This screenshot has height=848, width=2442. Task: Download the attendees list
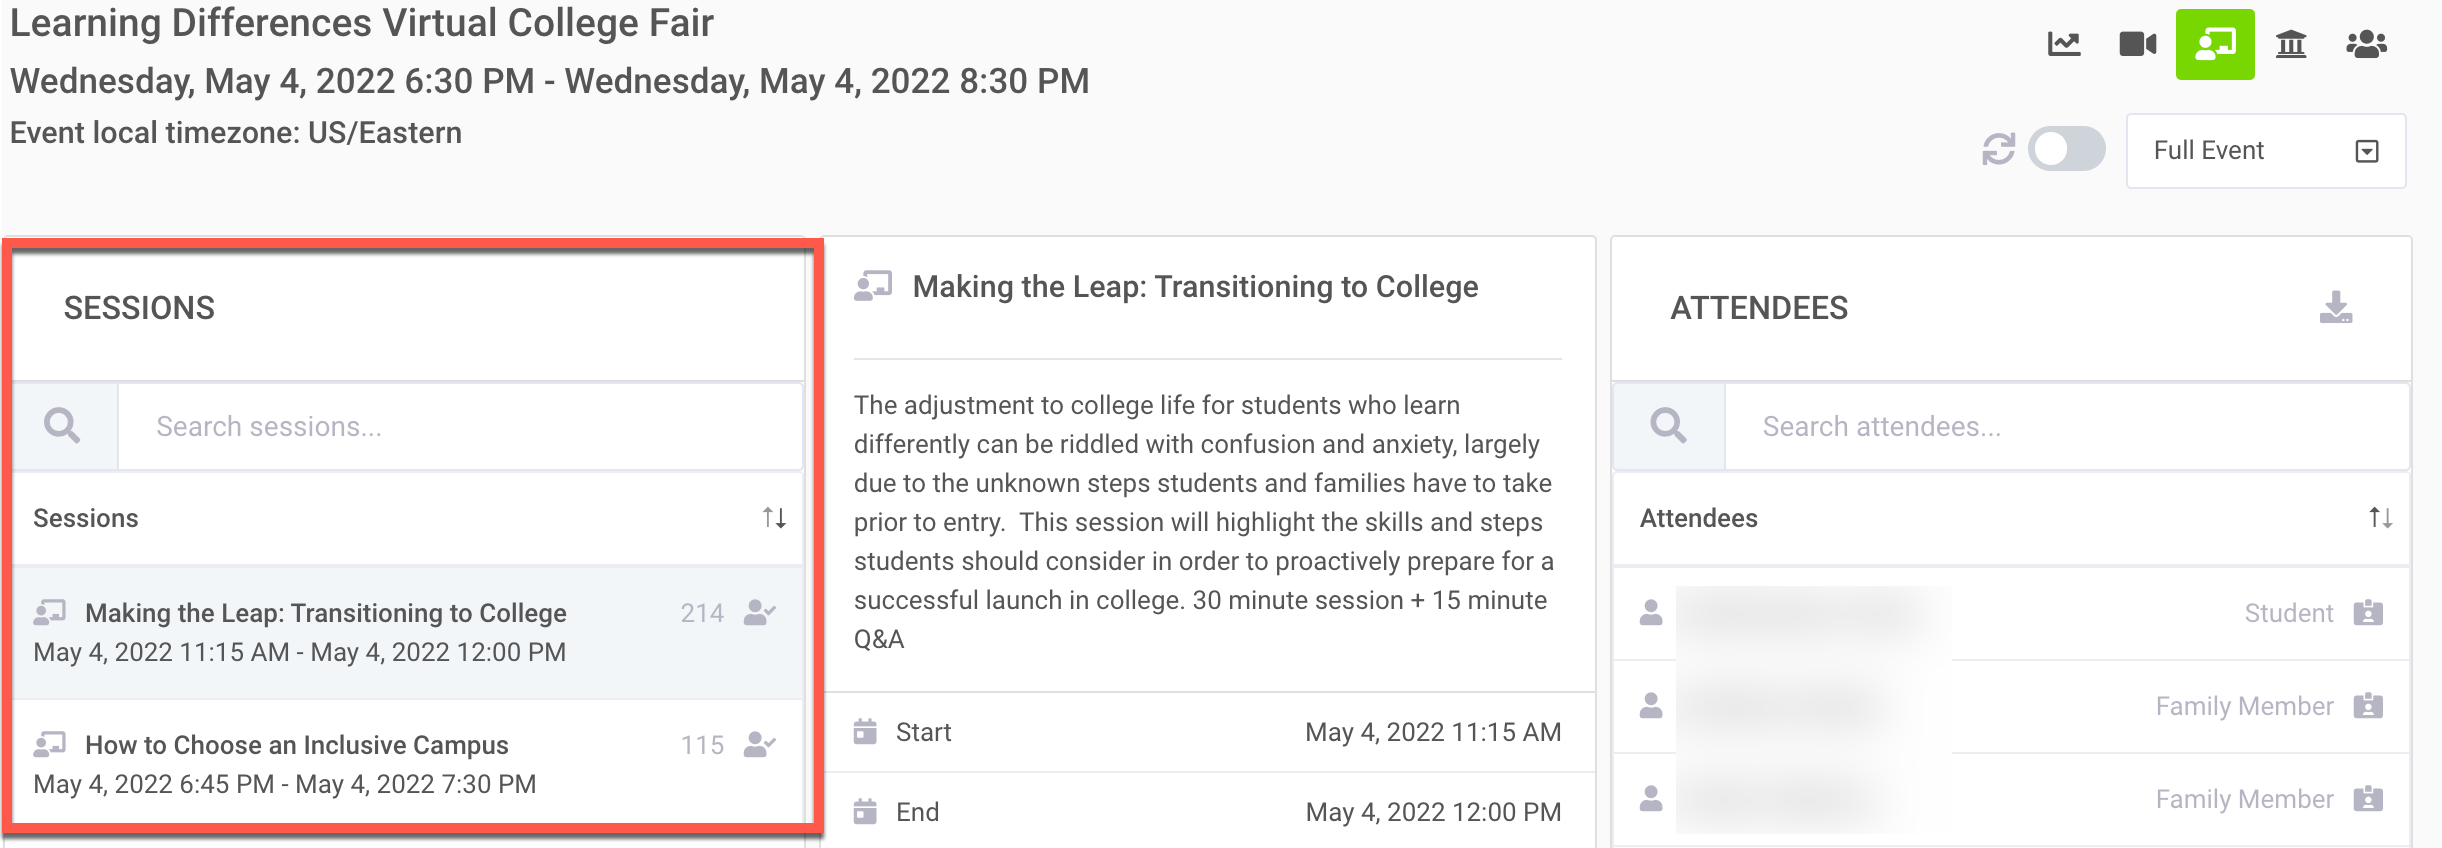point(2336,307)
